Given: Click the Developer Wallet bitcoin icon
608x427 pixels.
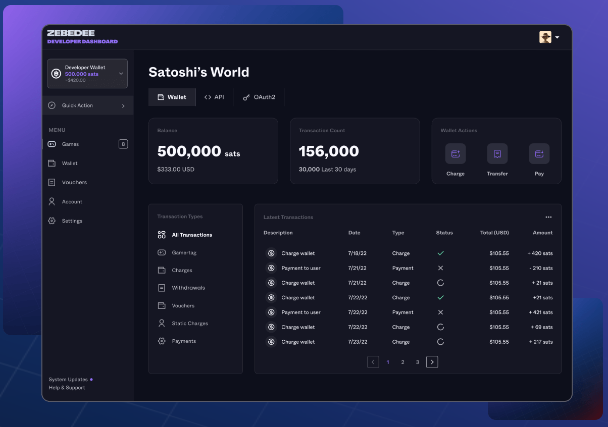Looking at the screenshot, I should pos(56,74).
